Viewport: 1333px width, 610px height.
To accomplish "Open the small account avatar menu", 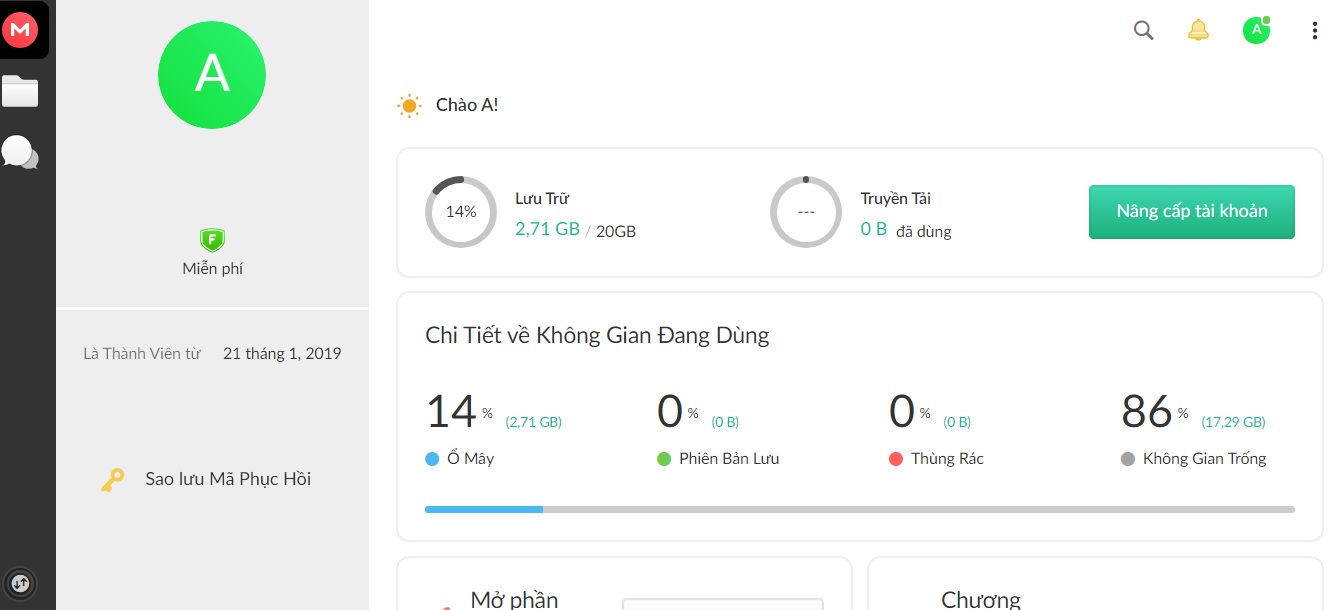I will pos(1257,30).
